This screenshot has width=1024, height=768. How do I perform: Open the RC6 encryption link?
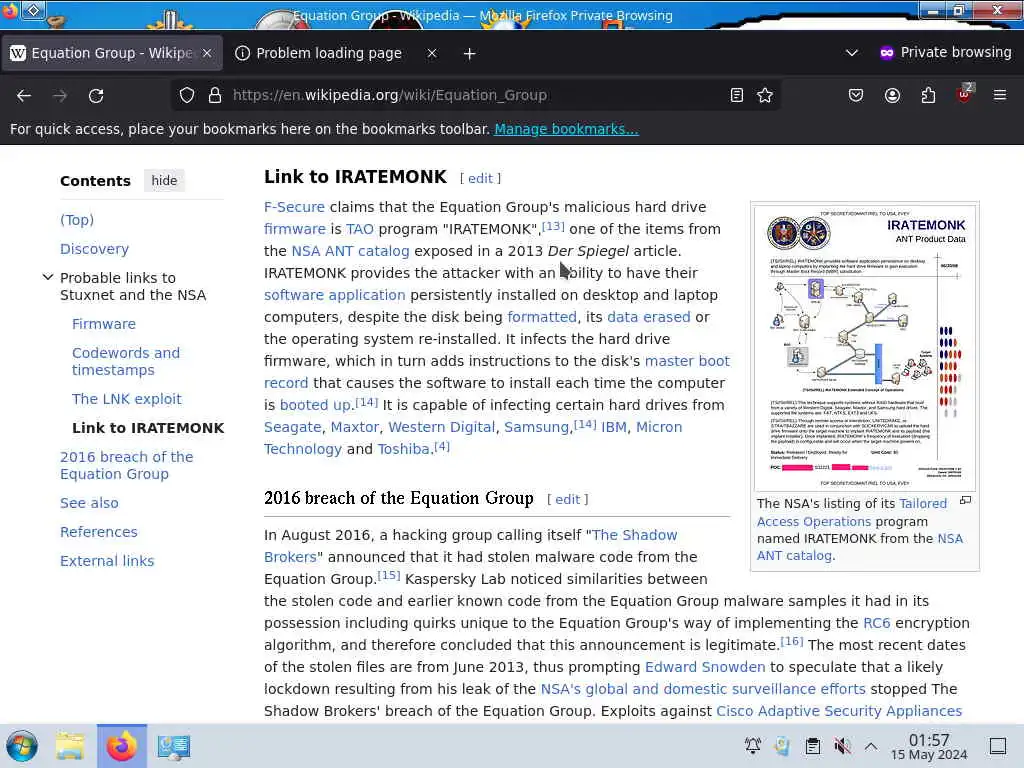pyautogui.click(x=876, y=623)
